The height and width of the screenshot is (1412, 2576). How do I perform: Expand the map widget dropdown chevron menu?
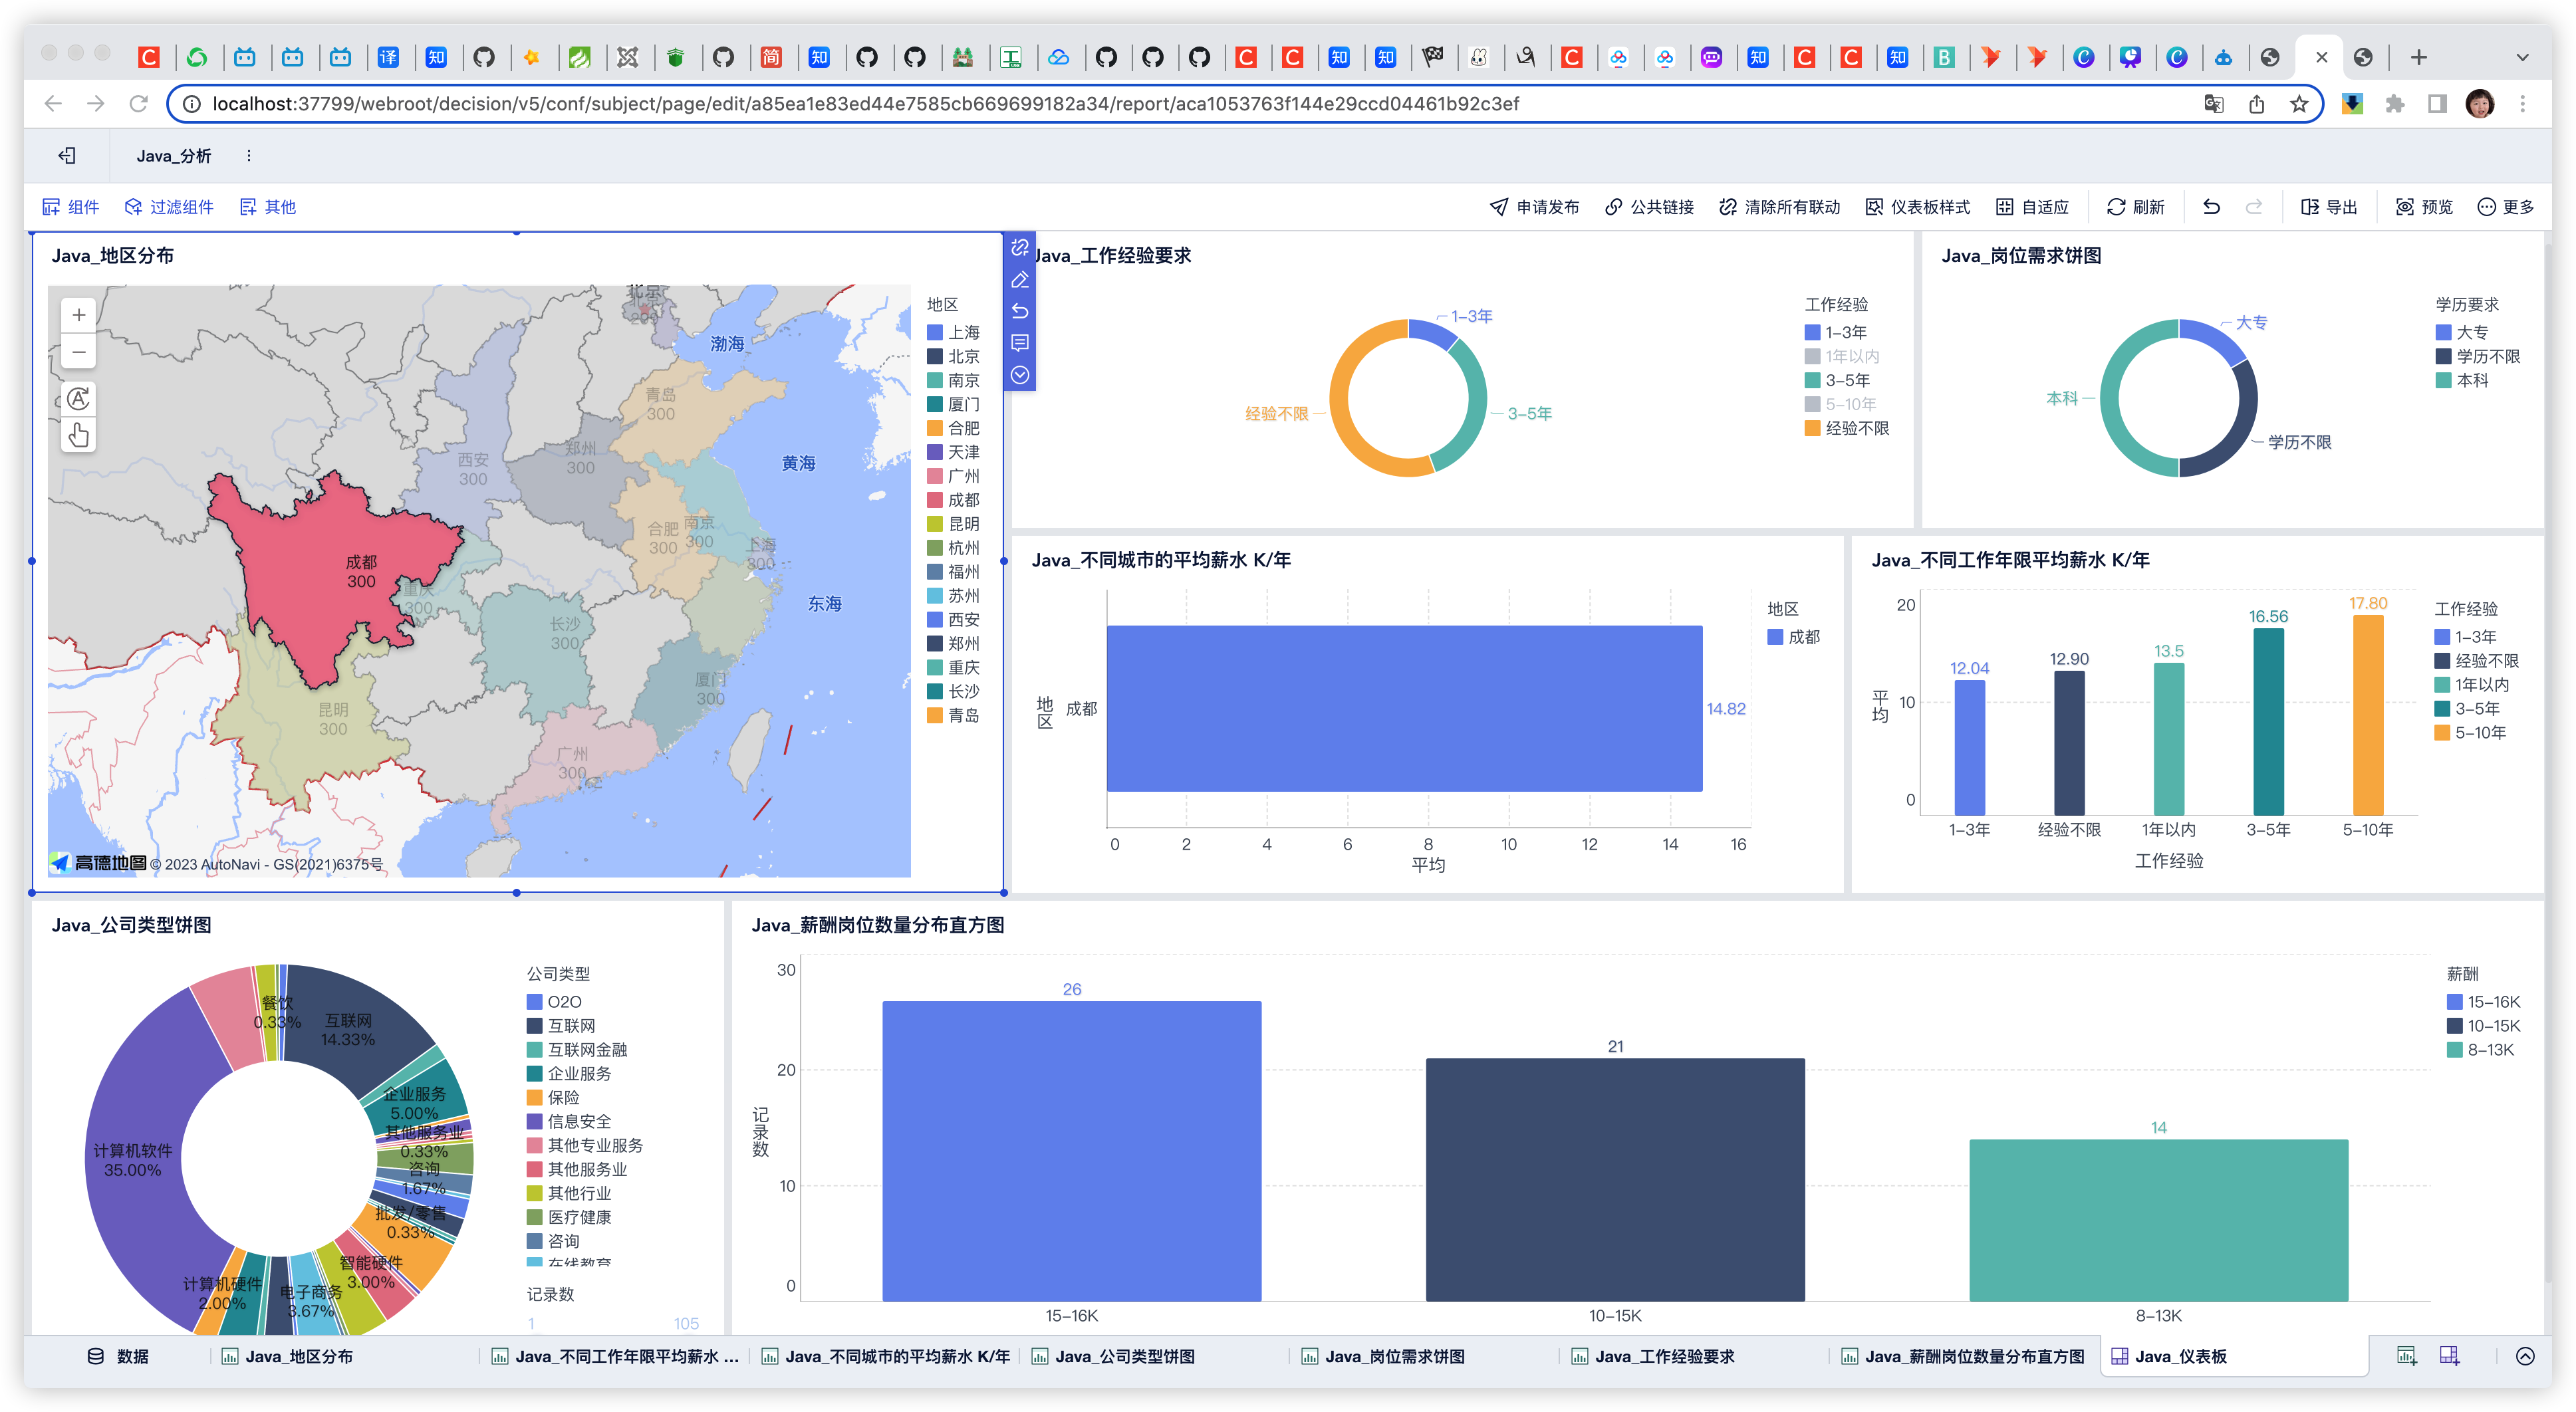(1019, 375)
